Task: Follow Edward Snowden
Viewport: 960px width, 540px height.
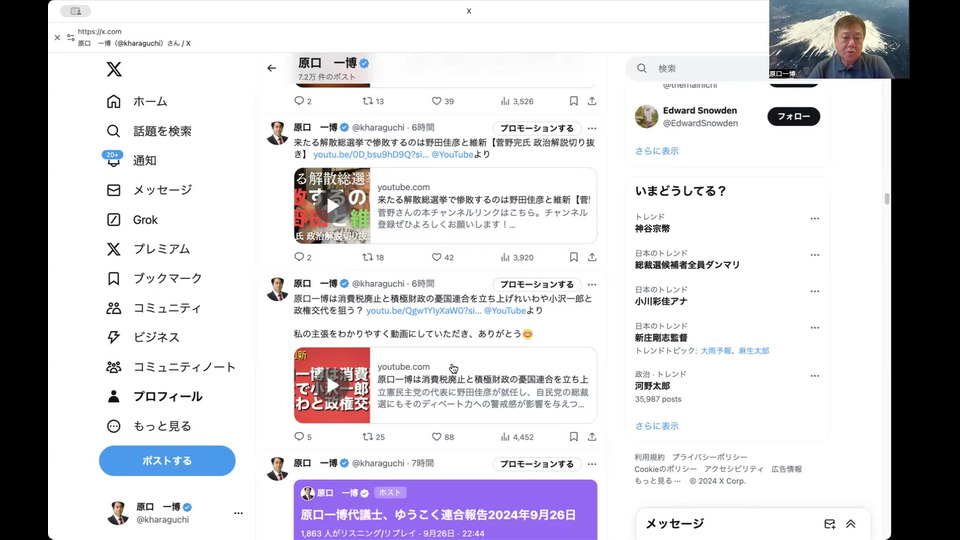Action: pos(793,116)
